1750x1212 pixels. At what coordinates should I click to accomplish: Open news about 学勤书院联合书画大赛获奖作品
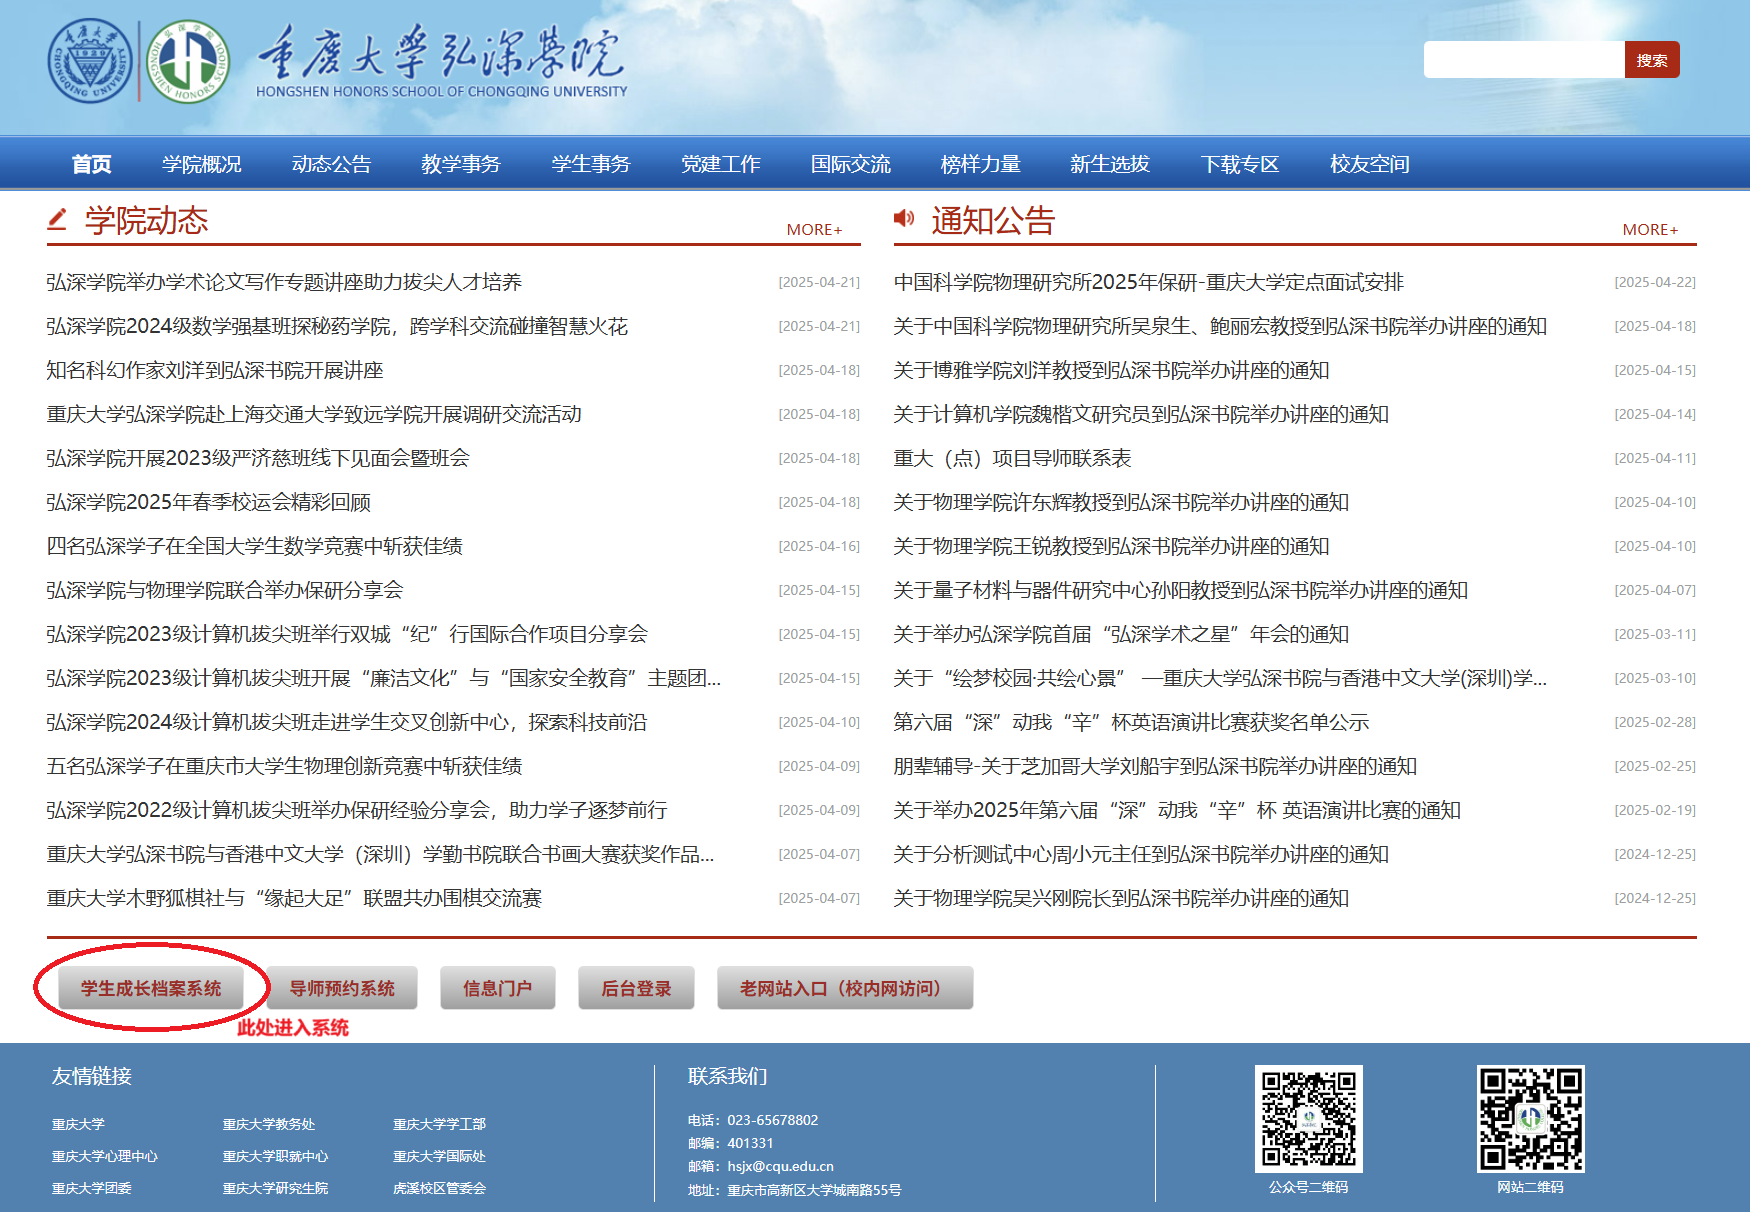(x=380, y=854)
